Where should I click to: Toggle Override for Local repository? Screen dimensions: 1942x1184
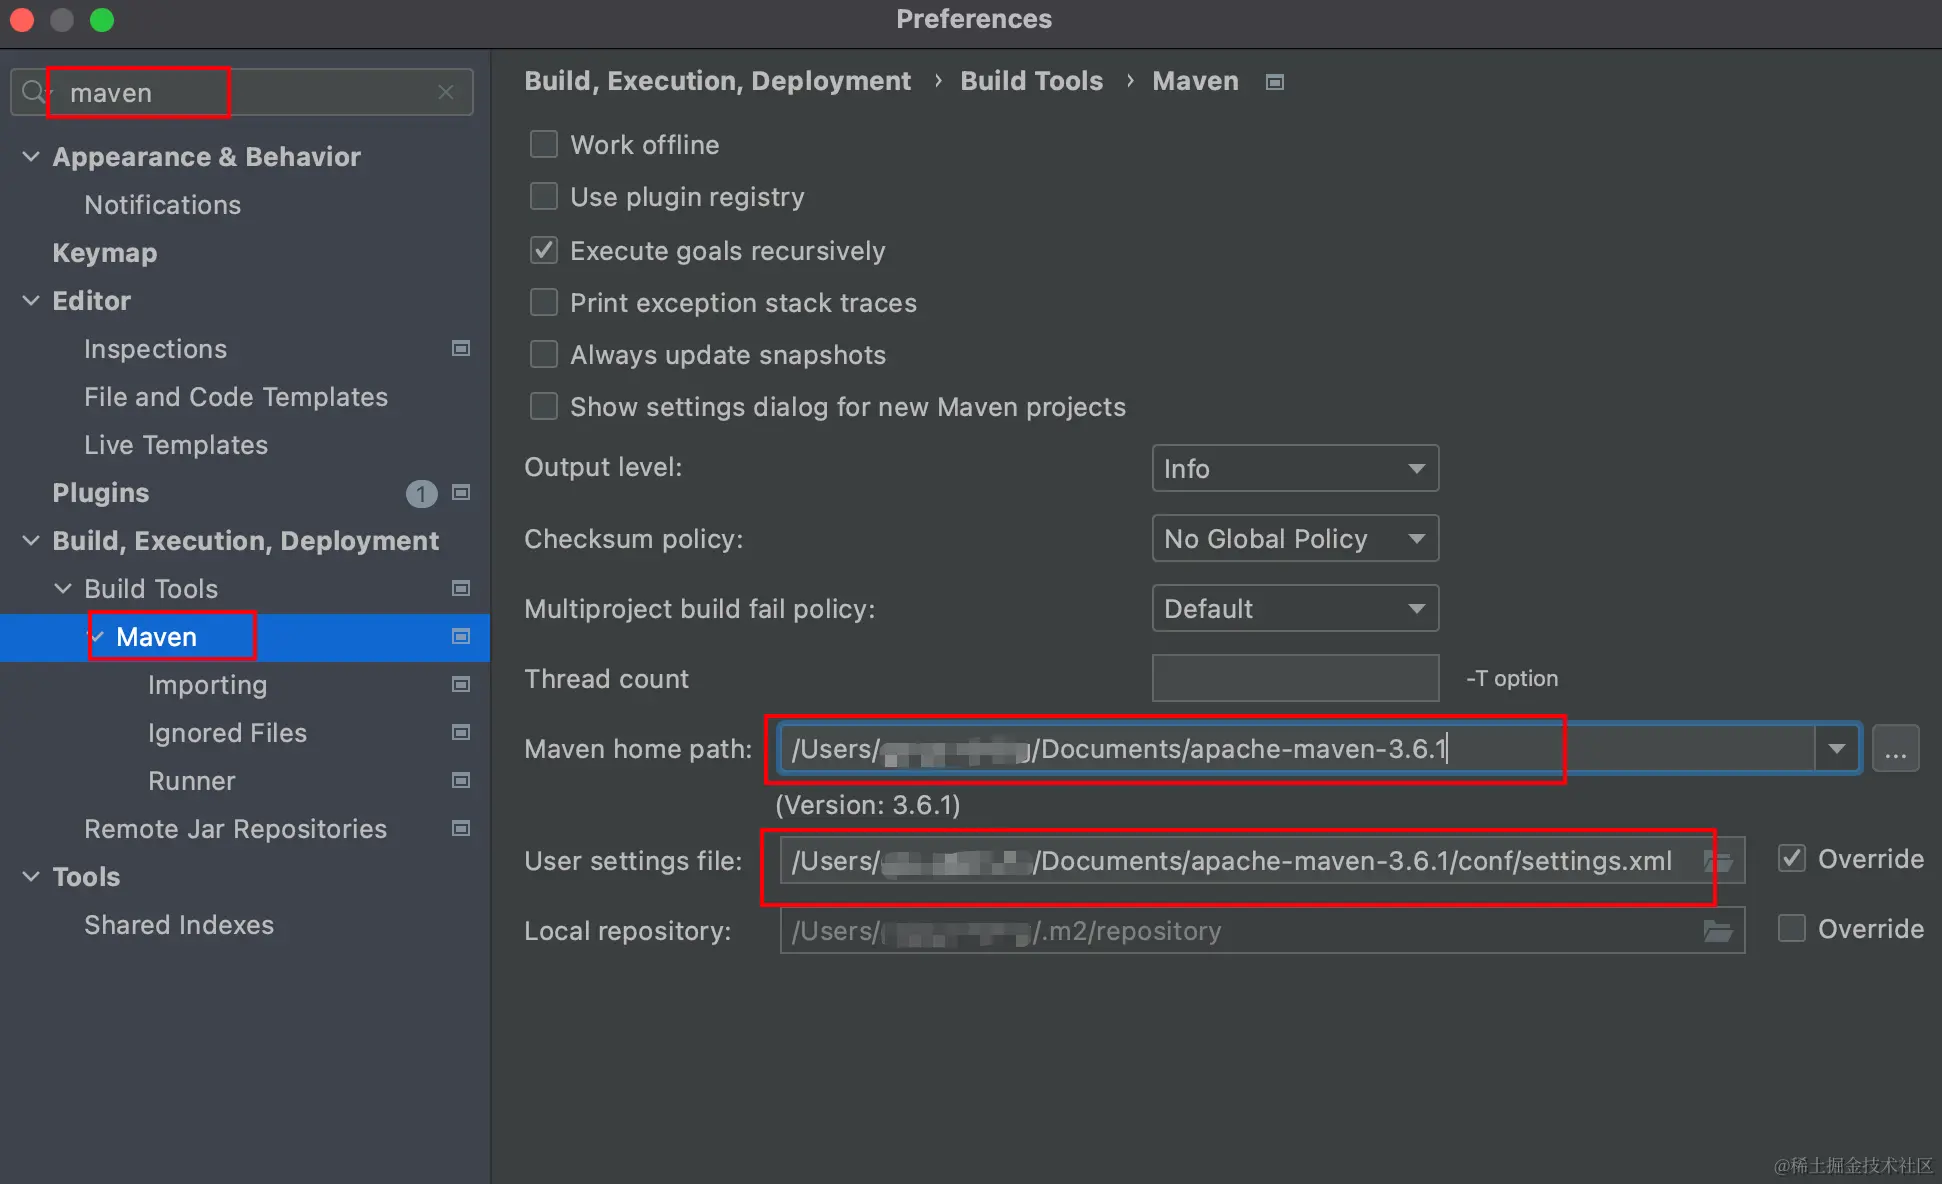click(x=1792, y=929)
